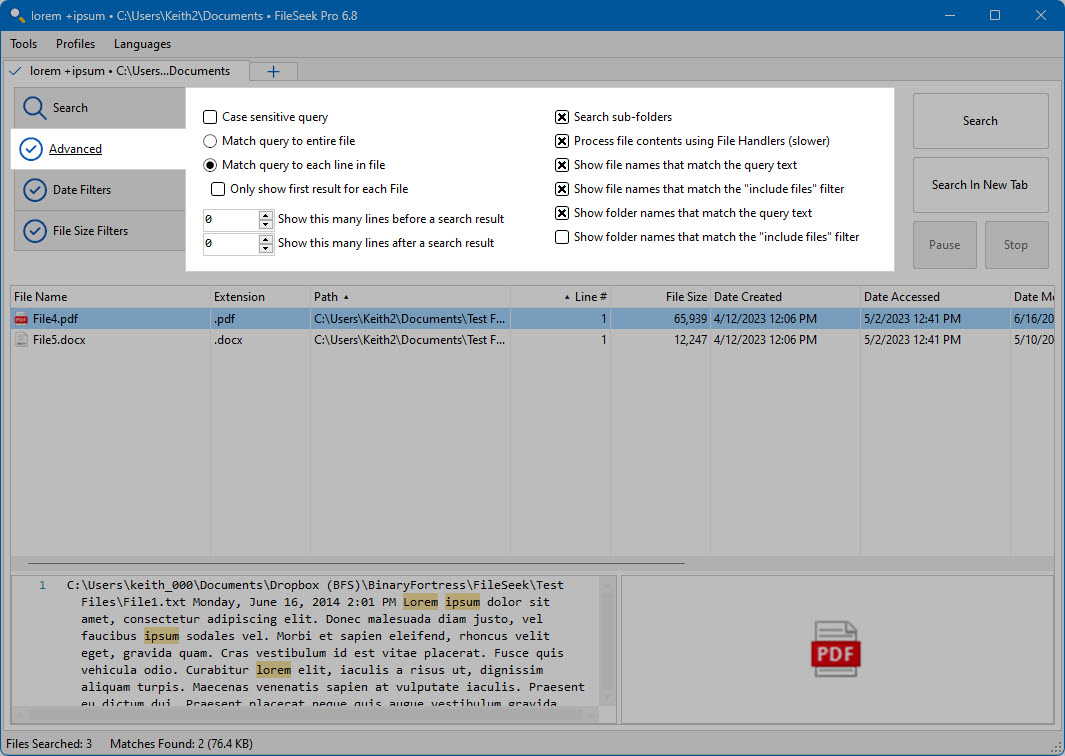The image size is (1065, 756).
Task: Open the Tools menu
Action: click(24, 43)
